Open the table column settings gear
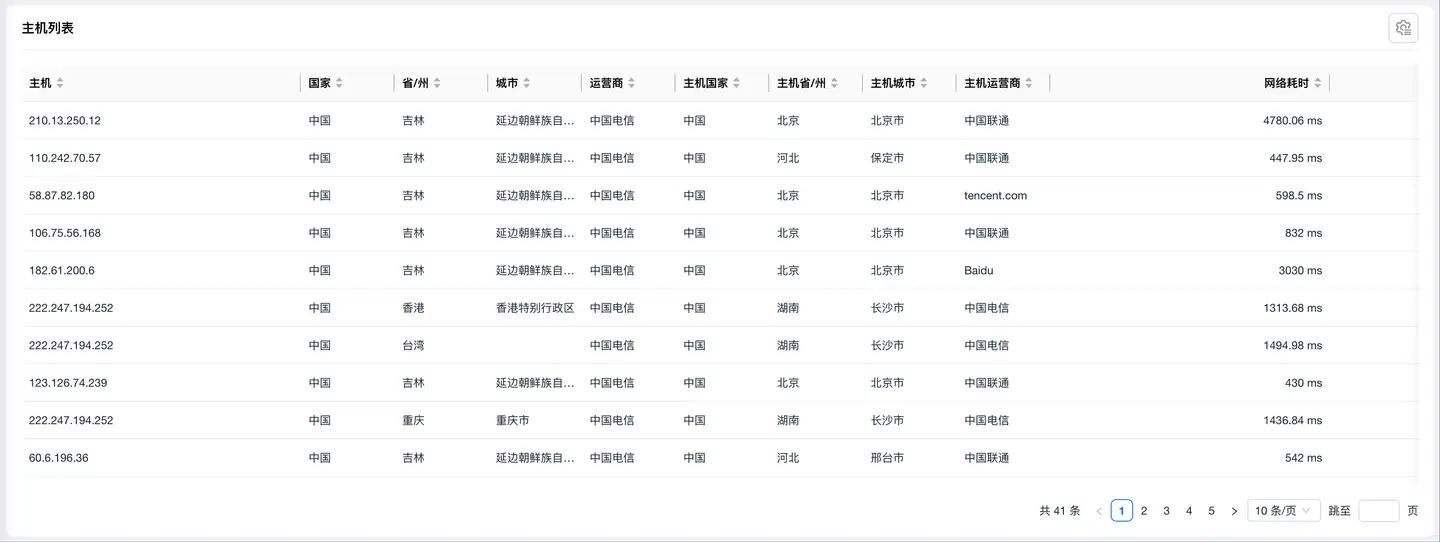The image size is (1440, 542). (x=1403, y=28)
